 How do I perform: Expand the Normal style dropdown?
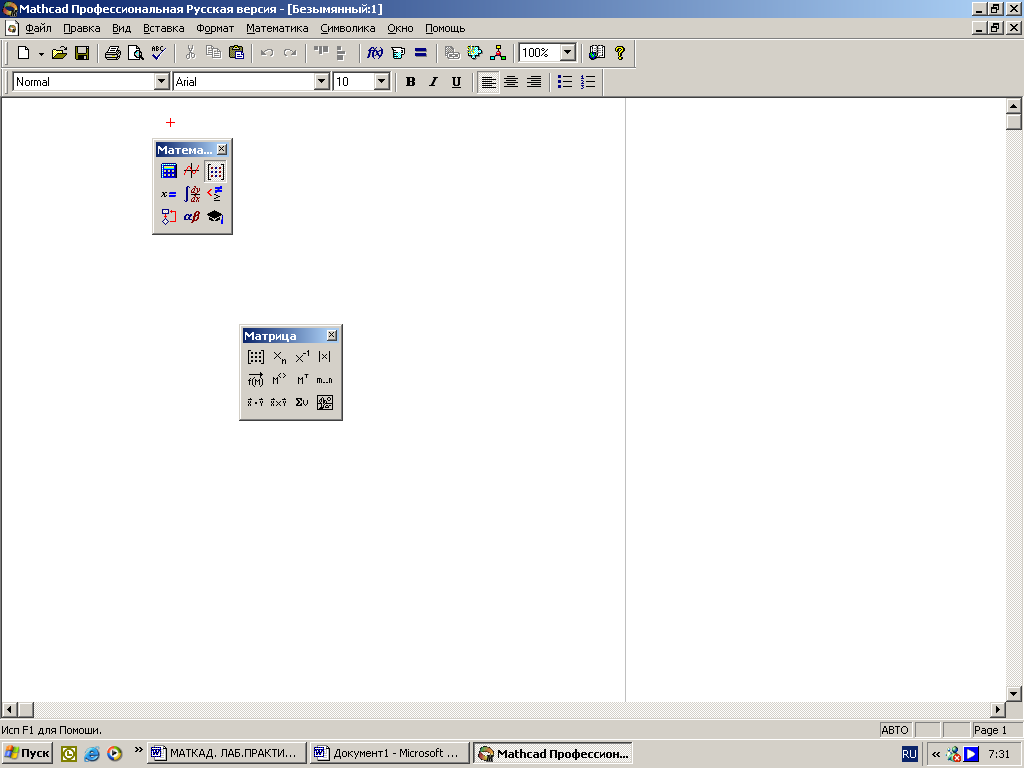tap(161, 82)
